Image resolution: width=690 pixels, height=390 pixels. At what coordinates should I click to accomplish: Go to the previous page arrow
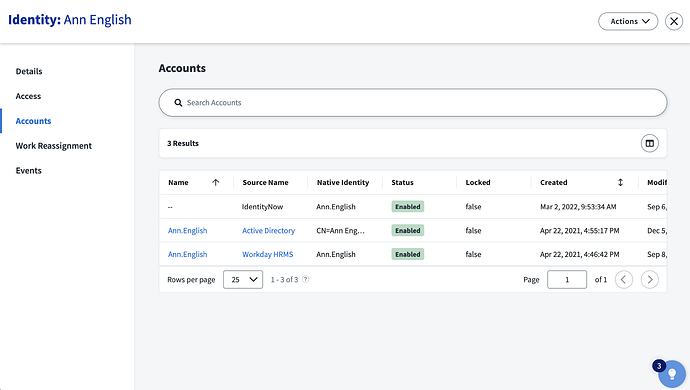click(624, 280)
